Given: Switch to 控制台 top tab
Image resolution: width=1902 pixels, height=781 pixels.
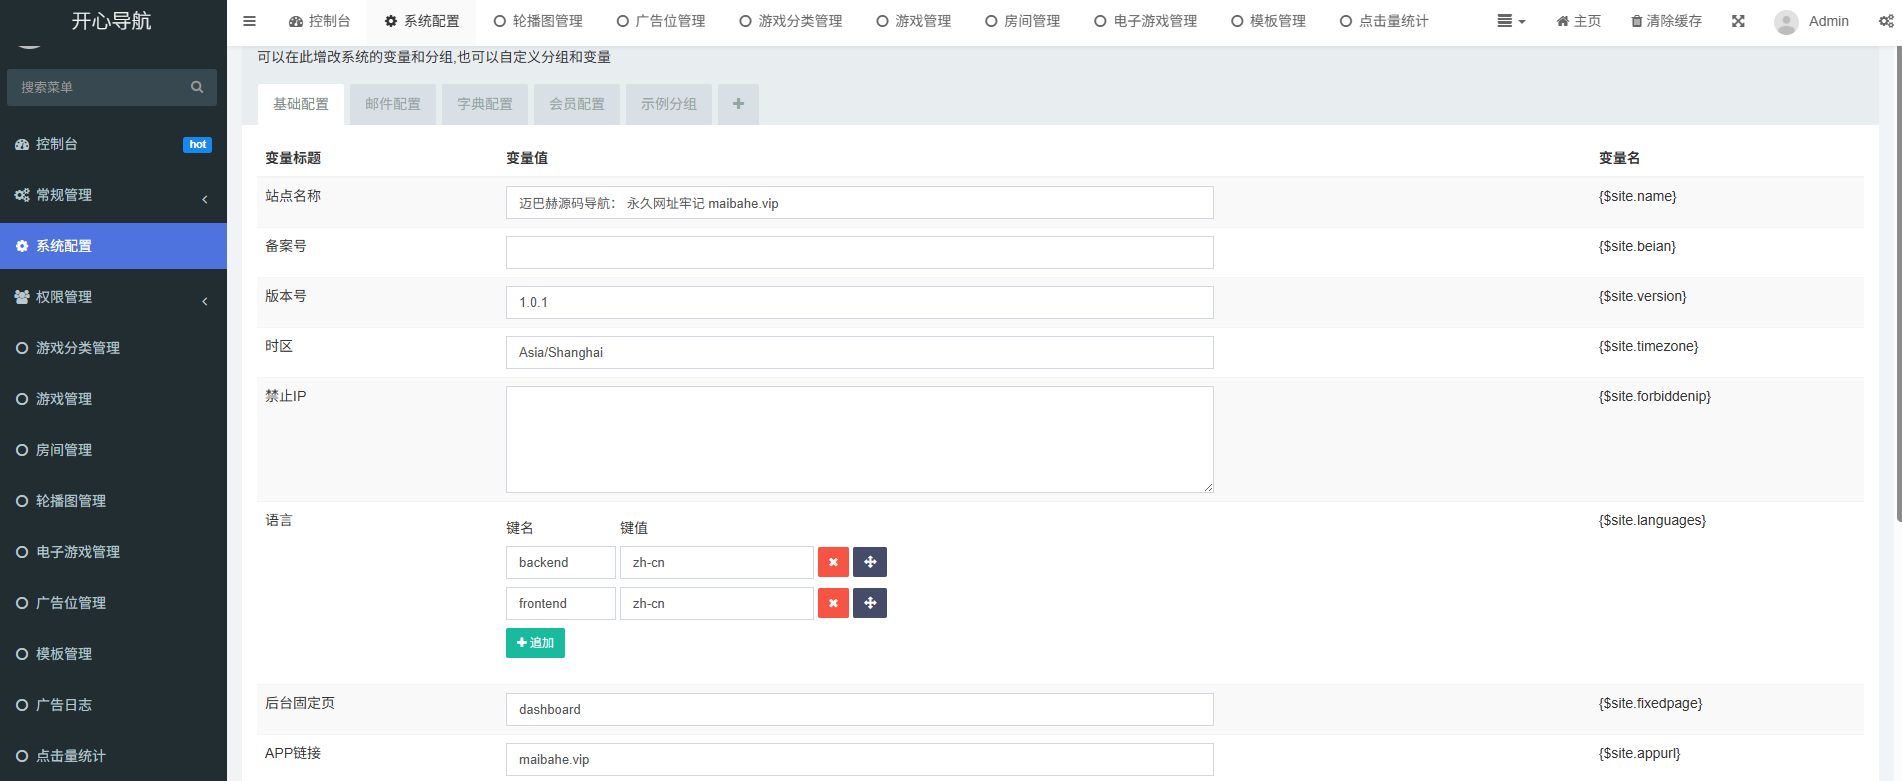Looking at the screenshot, I should 319,21.
